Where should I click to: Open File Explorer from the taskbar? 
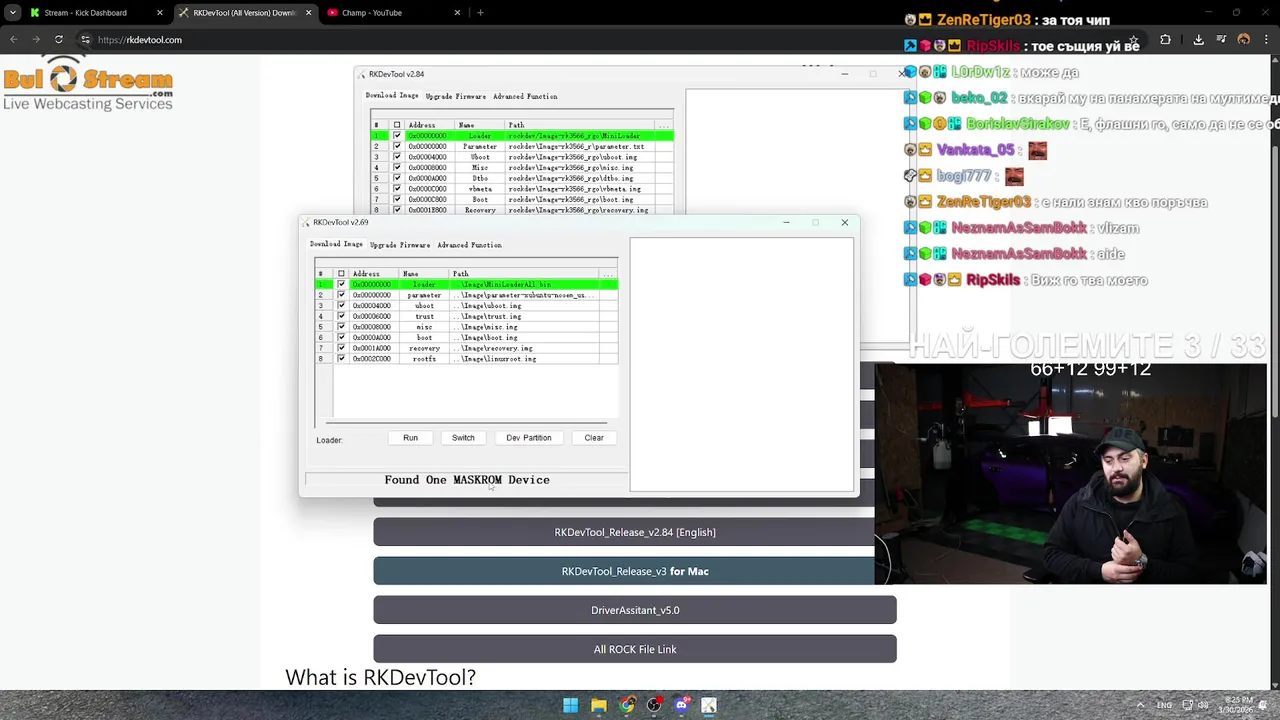point(598,705)
